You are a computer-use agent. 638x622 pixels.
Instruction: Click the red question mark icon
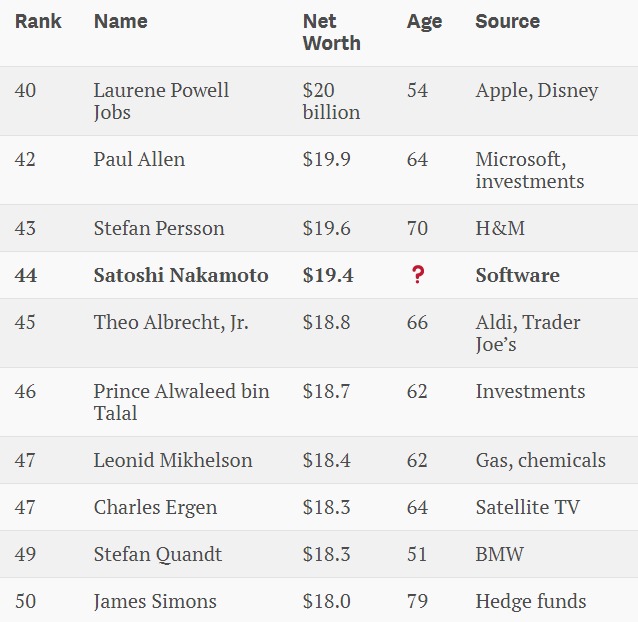click(x=417, y=275)
